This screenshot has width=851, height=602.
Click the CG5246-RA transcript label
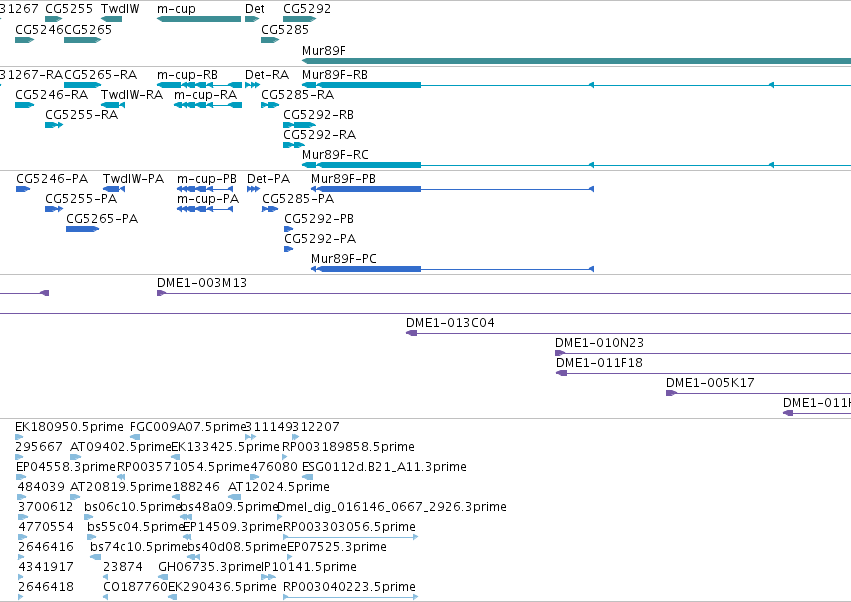click(52, 94)
